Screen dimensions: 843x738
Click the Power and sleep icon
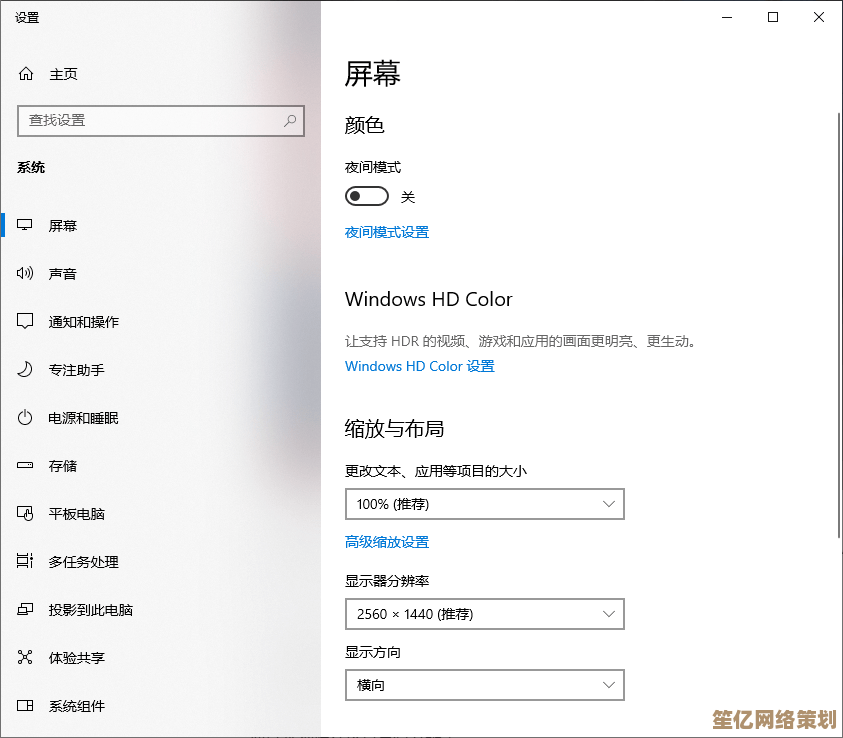click(x=26, y=418)
